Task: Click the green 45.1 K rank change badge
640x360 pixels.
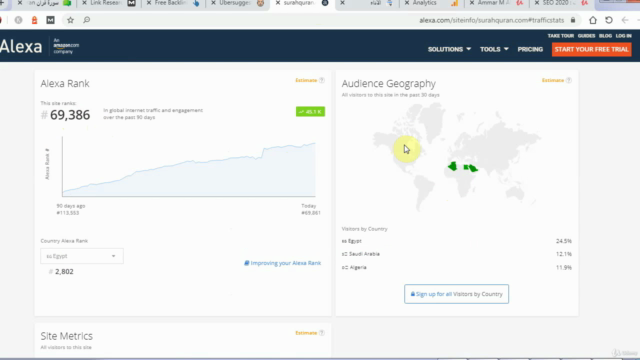Action: 310,111
